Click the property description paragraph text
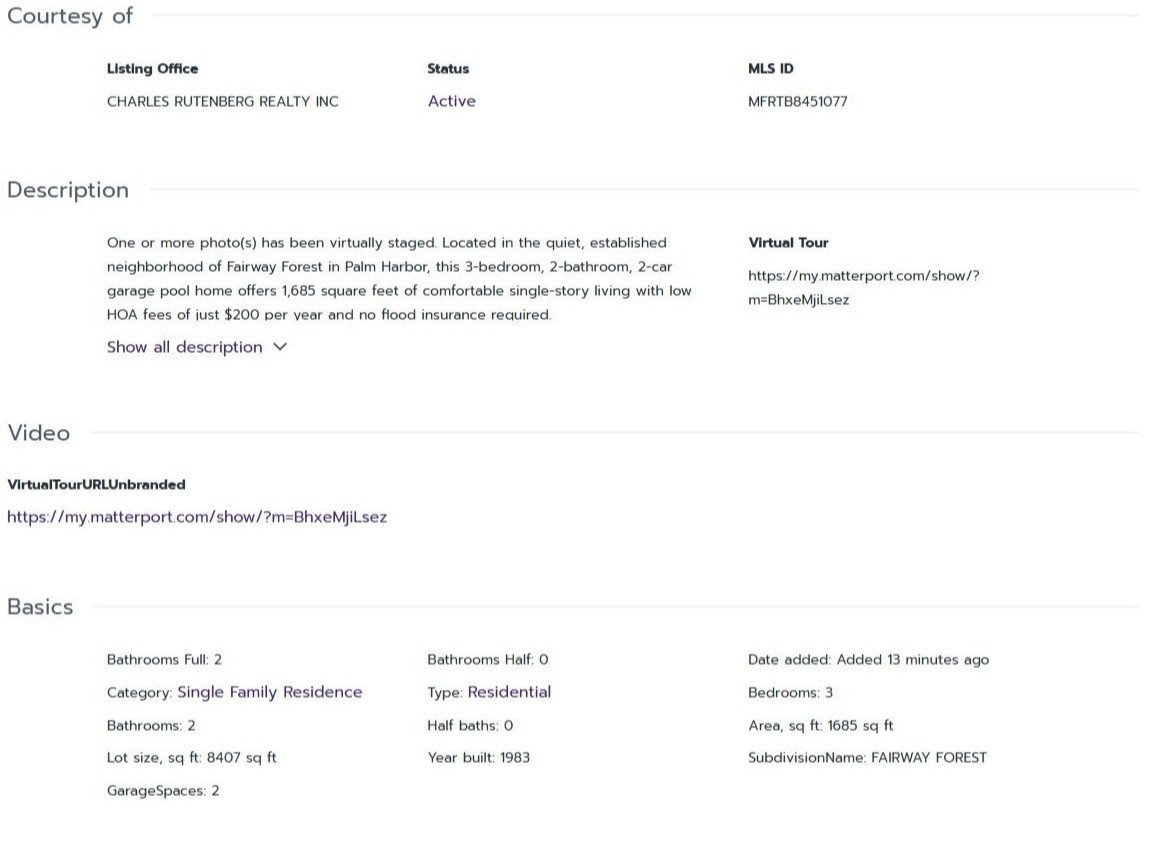The height and width of the screenshot is (846, 1149). click(x=400, y=278)
